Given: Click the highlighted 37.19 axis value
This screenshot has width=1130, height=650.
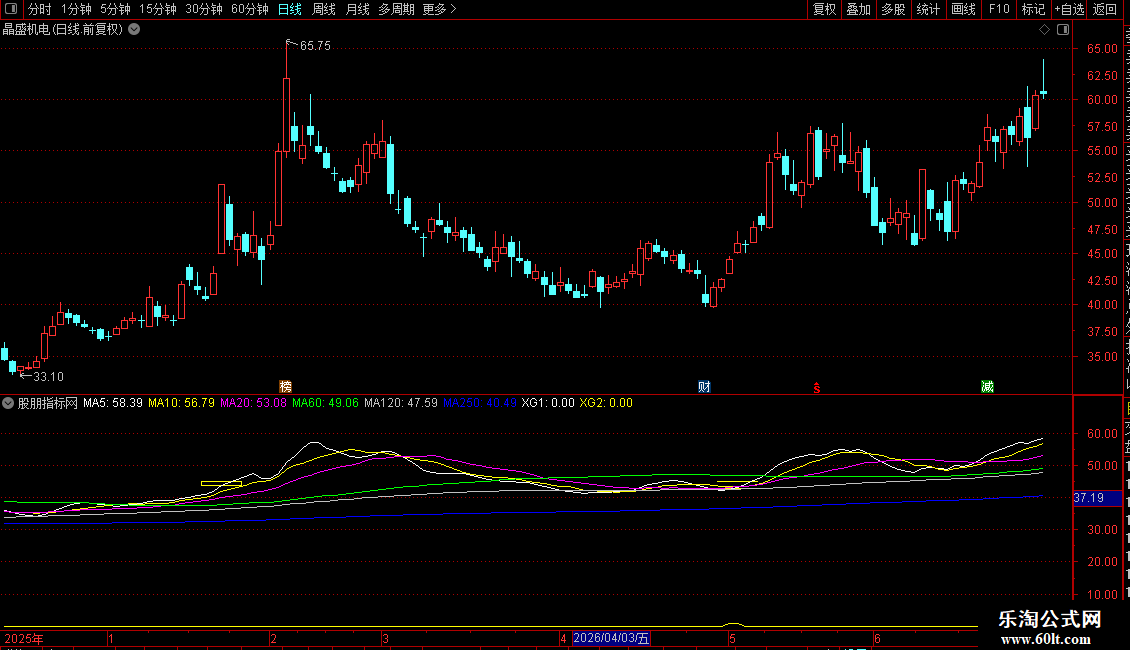Looking at the screenshot, I should 1097,498.
